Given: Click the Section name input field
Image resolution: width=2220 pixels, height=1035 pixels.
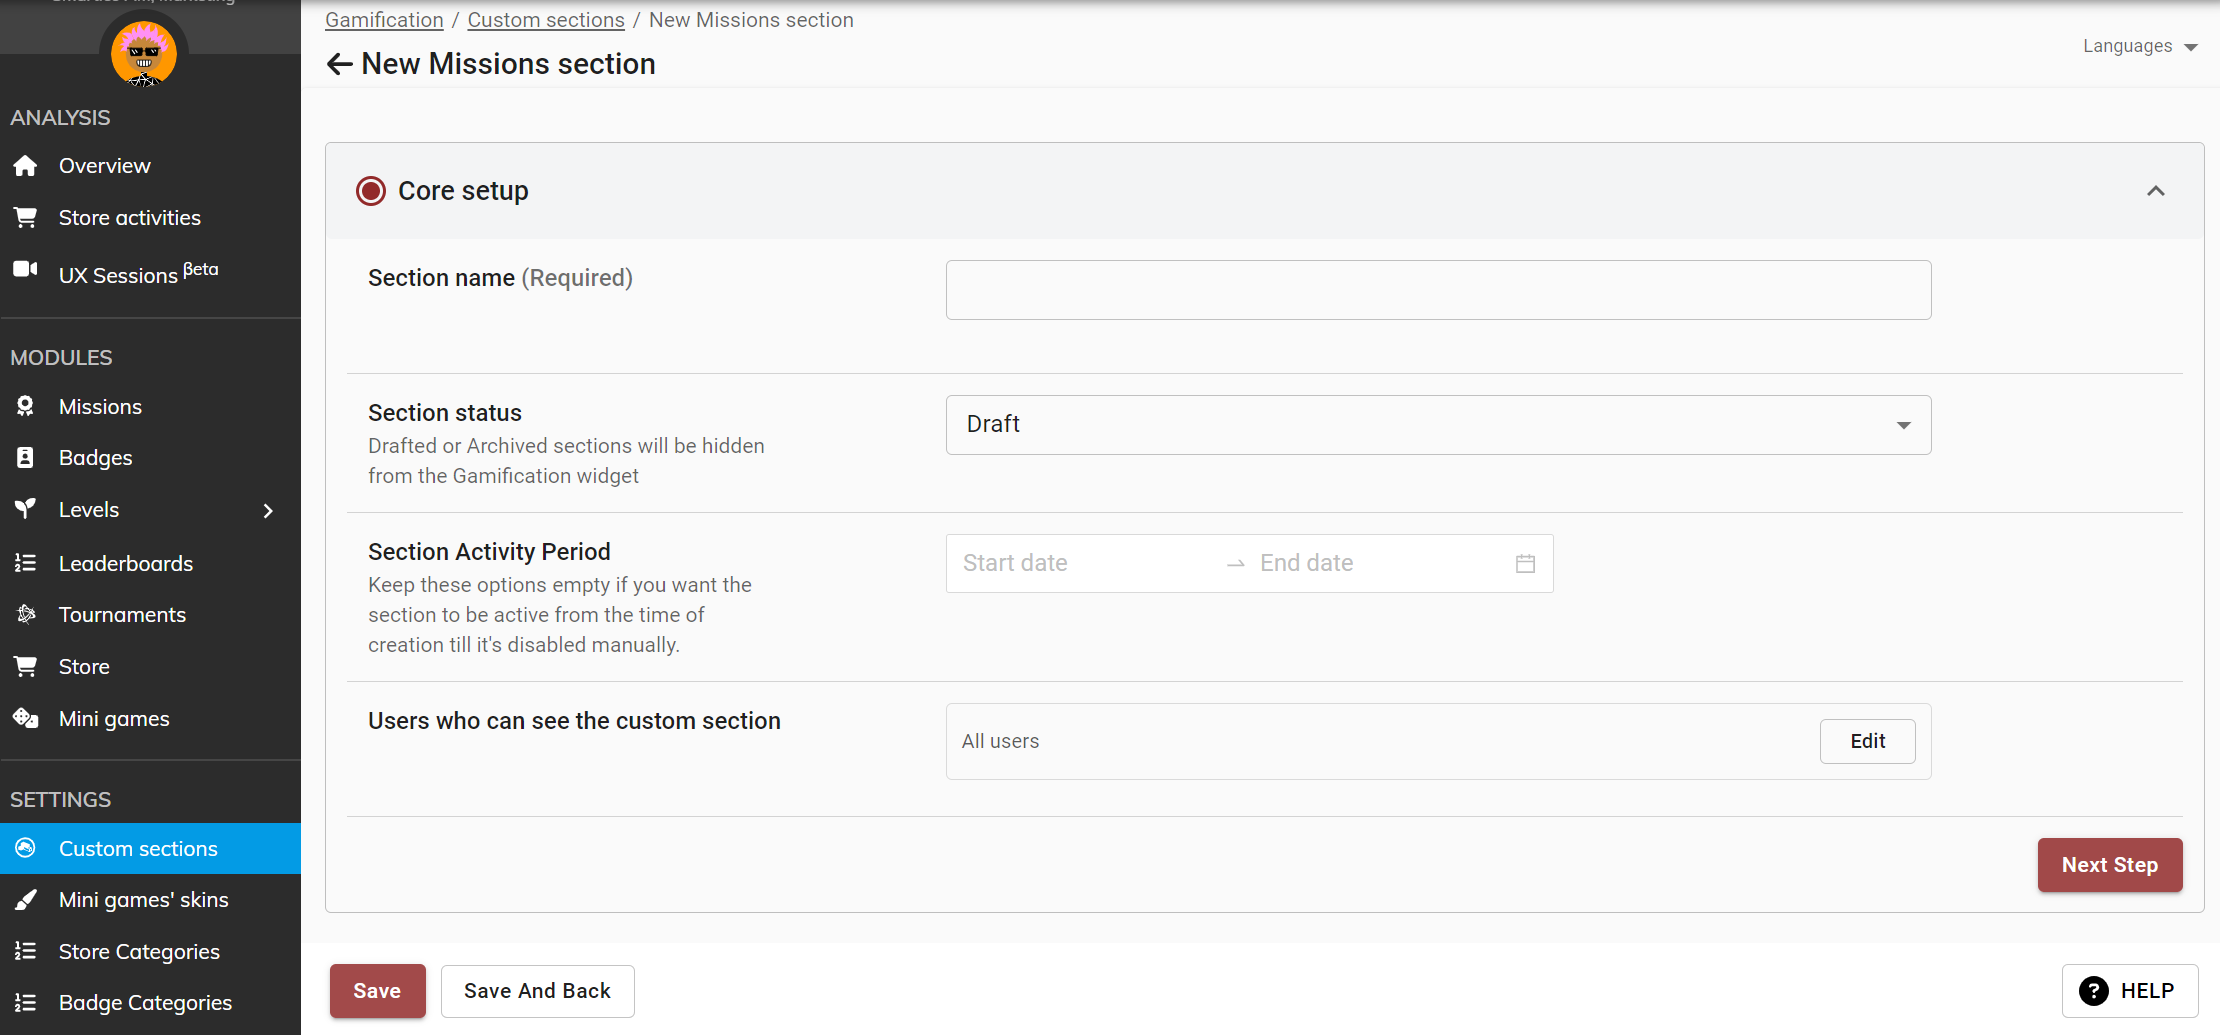Looking at the screenshot, I should 1438,290.
